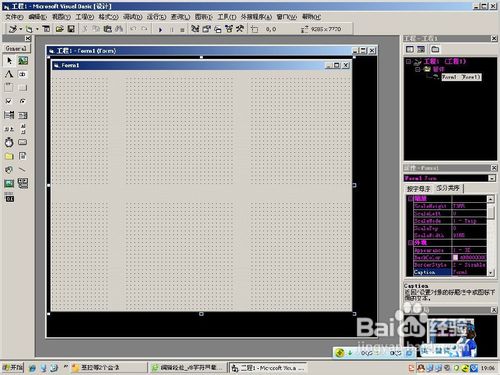Click the Appearance property row

click(450, 250)
